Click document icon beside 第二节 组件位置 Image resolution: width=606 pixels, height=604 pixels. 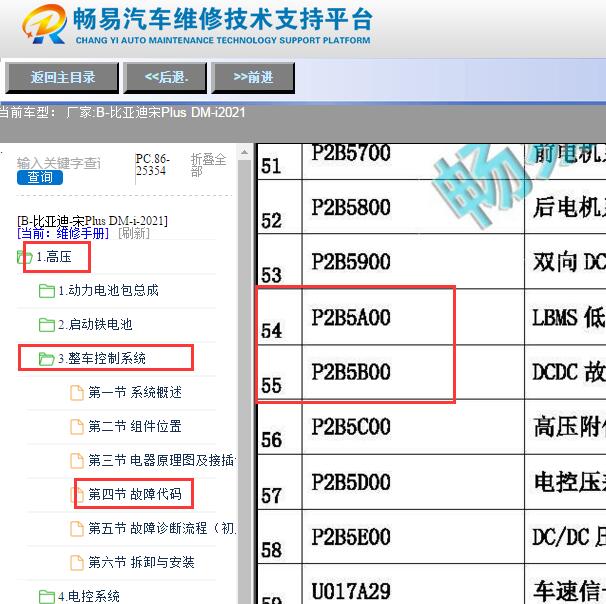pos(77,427)
